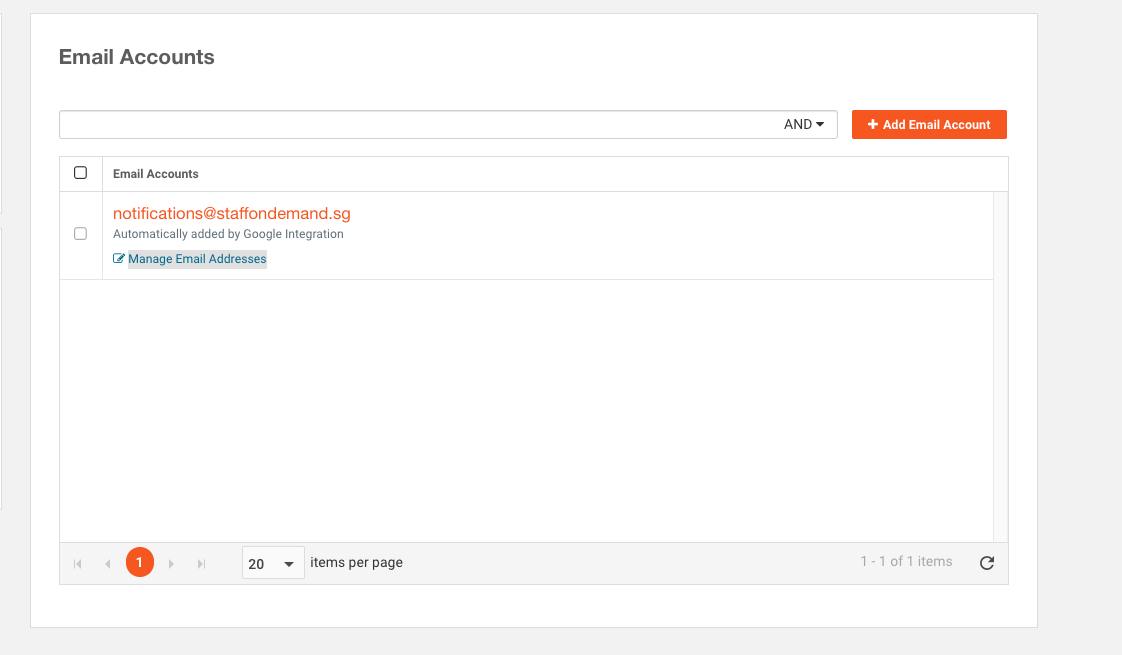Open the Manage Email Addresses link
The image size is (1122, 655).
click(x=197, y=258)
